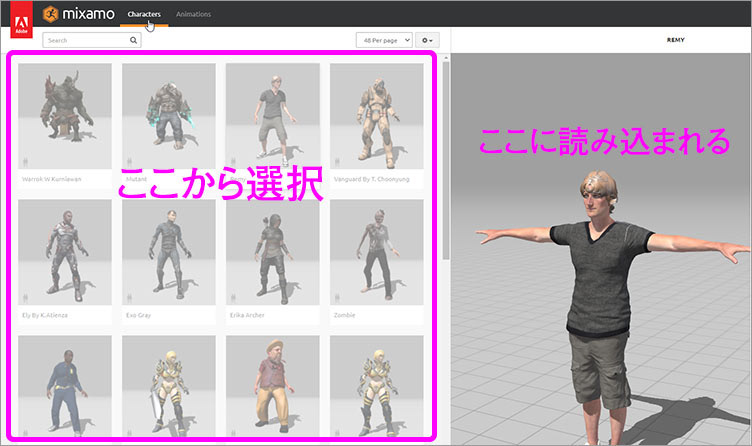Select the Remy character thumbnail
This screenshot has height=446, width=752.
click(x=272, y=116)
